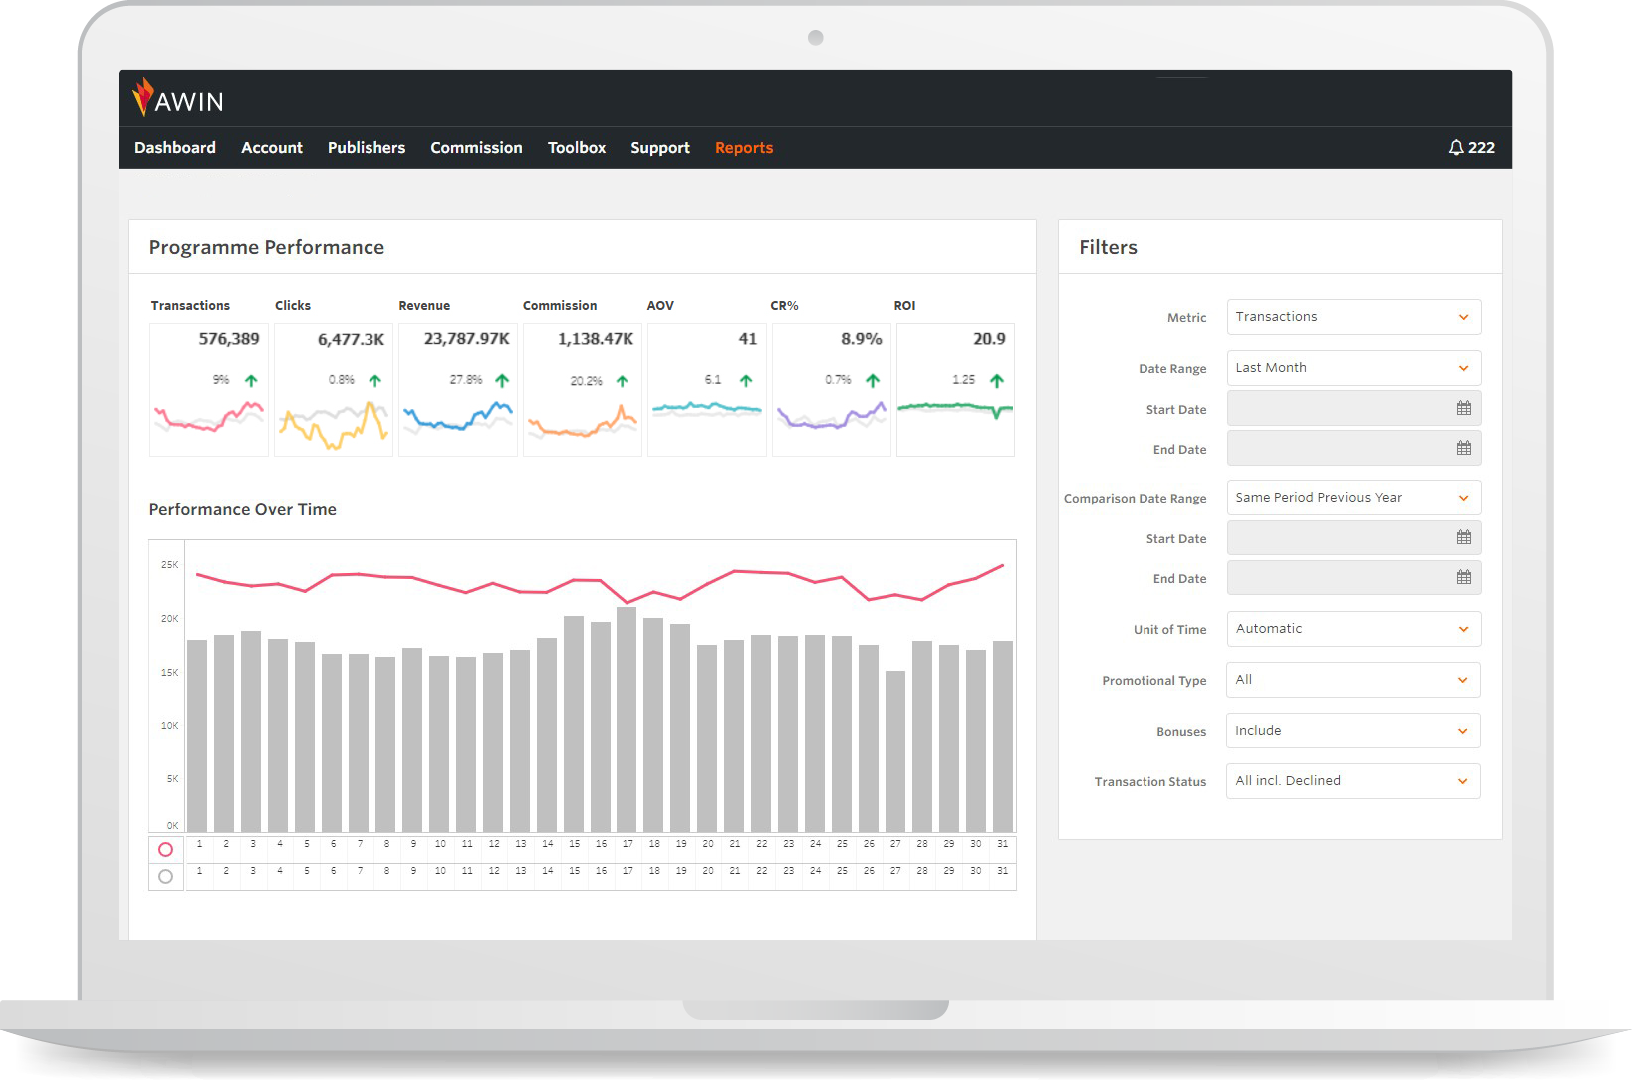
Task: Open the Date Range dropdown
Action: click(1353, 368)
